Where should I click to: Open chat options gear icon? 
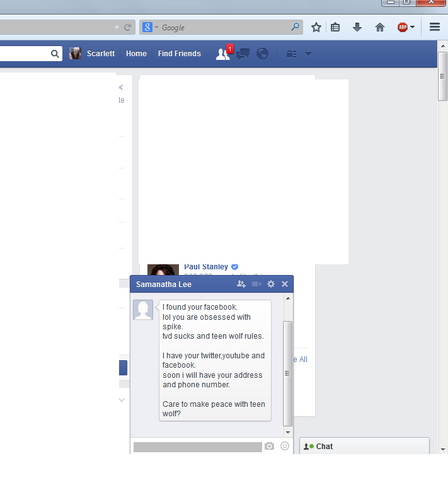[271, 284]
